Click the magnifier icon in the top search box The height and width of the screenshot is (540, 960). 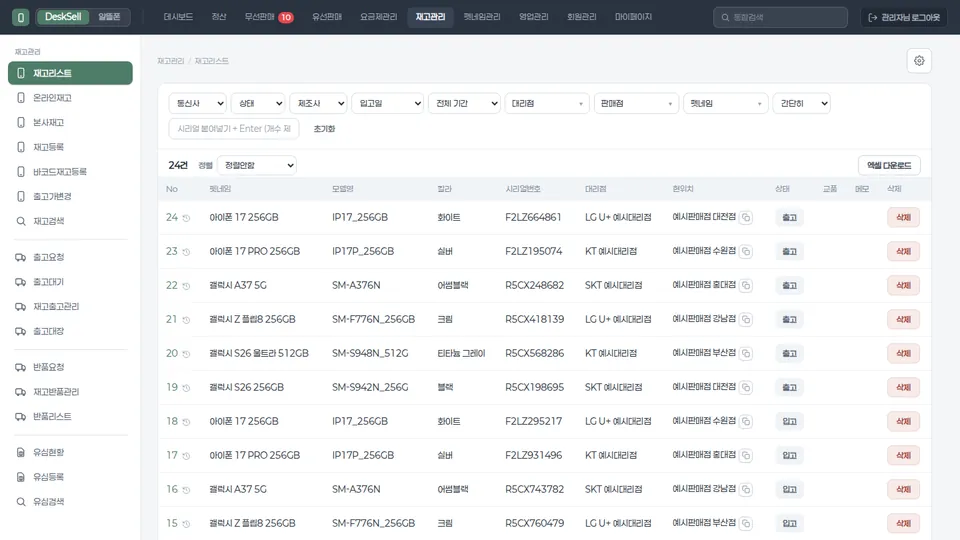tap(725, 18)
